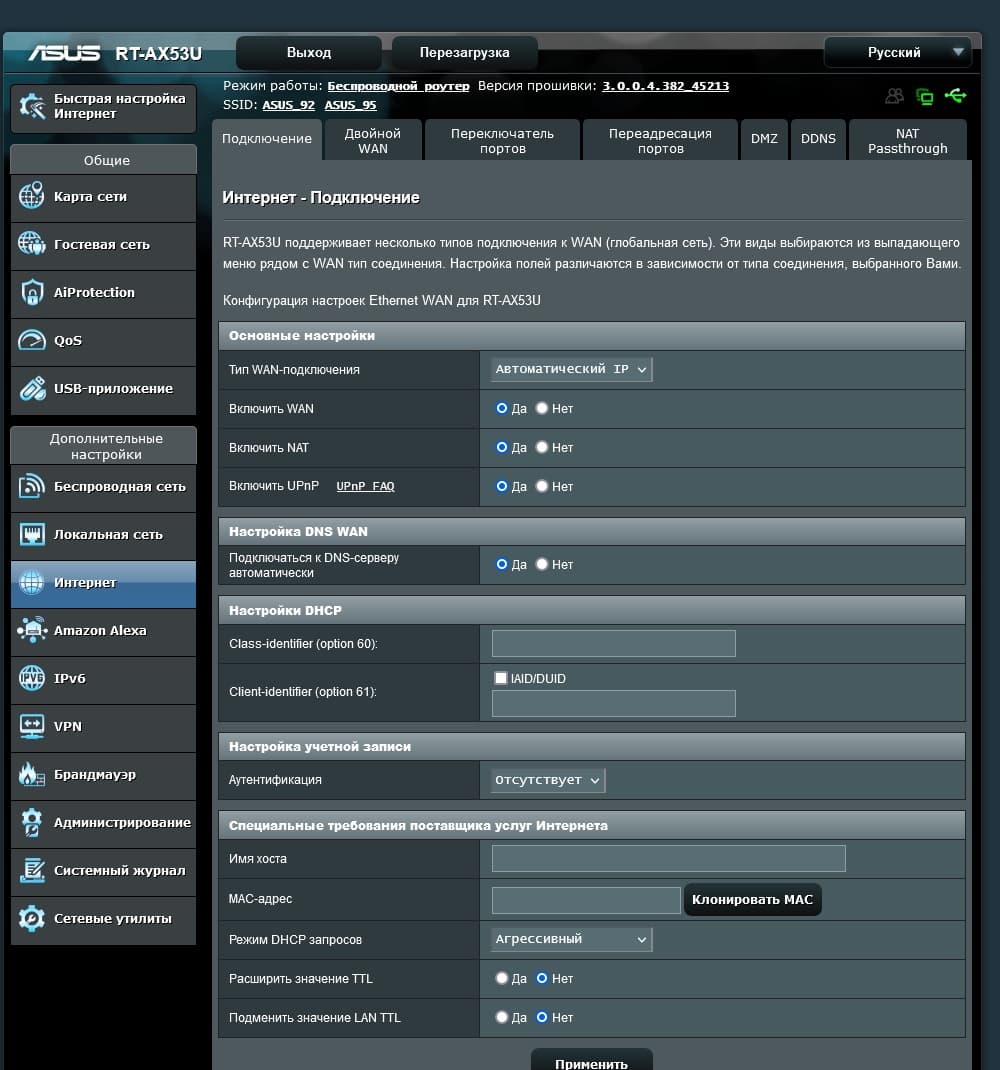Open QoS speedometer icon

[x=31, y=340]
